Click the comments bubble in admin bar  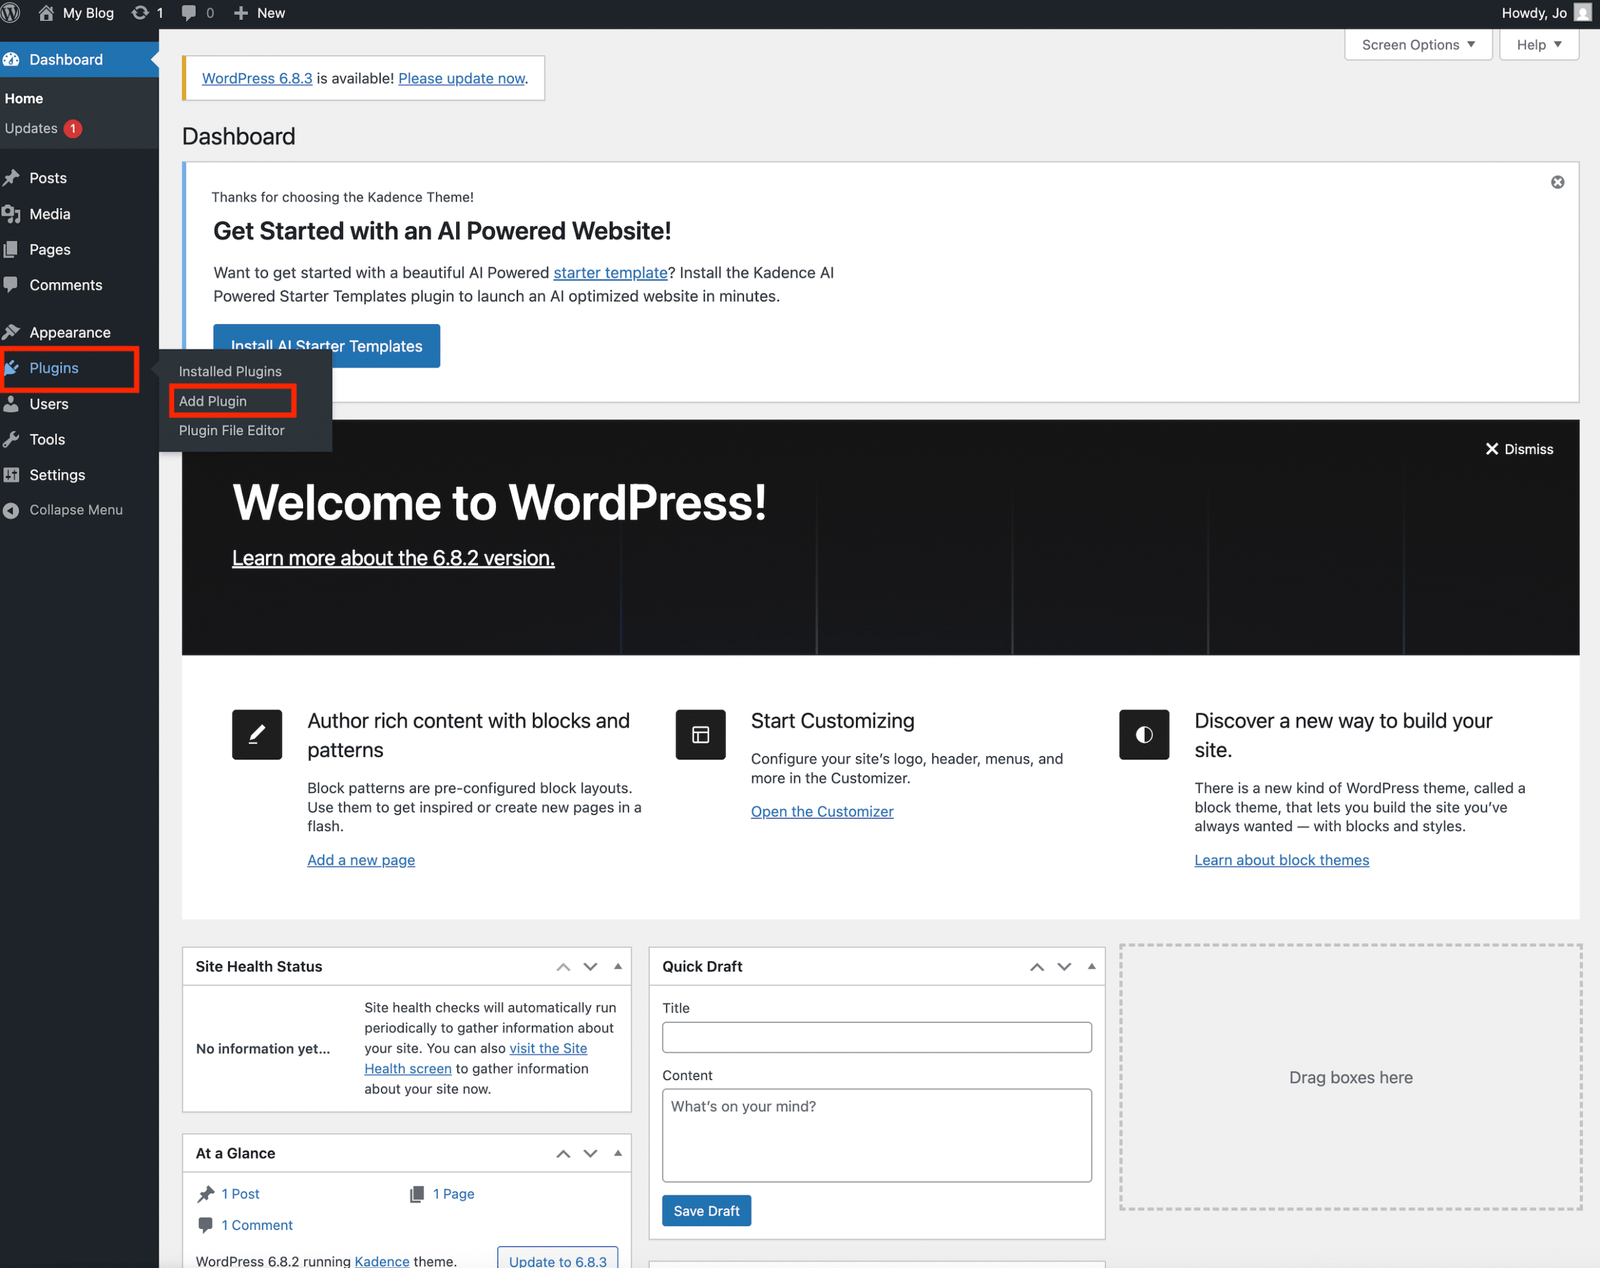(189, 13)
